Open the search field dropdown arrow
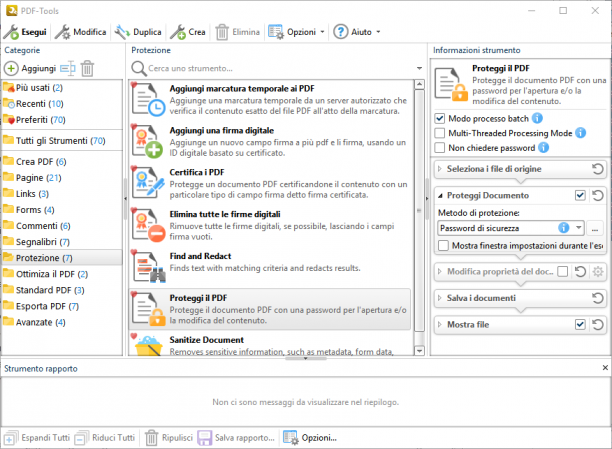612x449 pixels. tap(419, 68)
